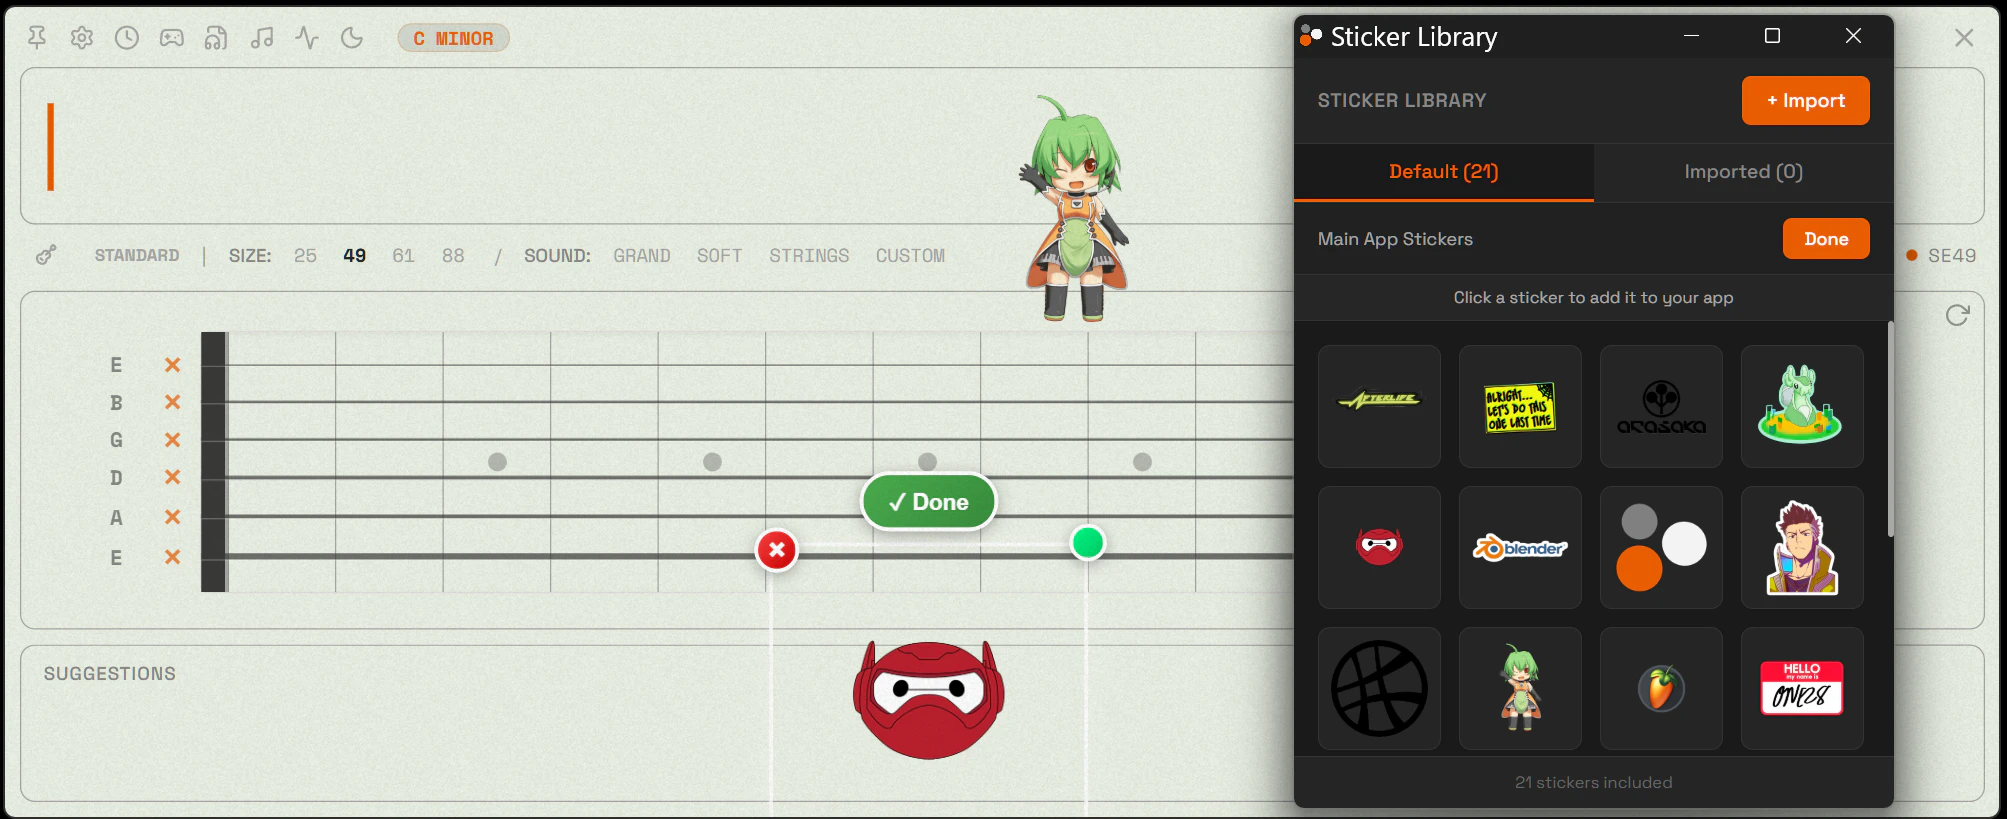Viewport: 2007px width, 819px height.
Task: Mute the D string X
Action: [172, 477]
